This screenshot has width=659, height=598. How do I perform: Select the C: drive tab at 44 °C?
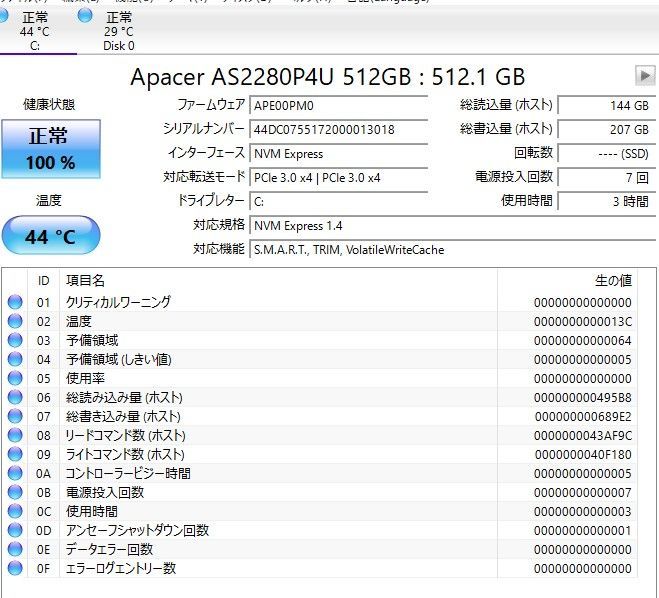click(34, 31)
